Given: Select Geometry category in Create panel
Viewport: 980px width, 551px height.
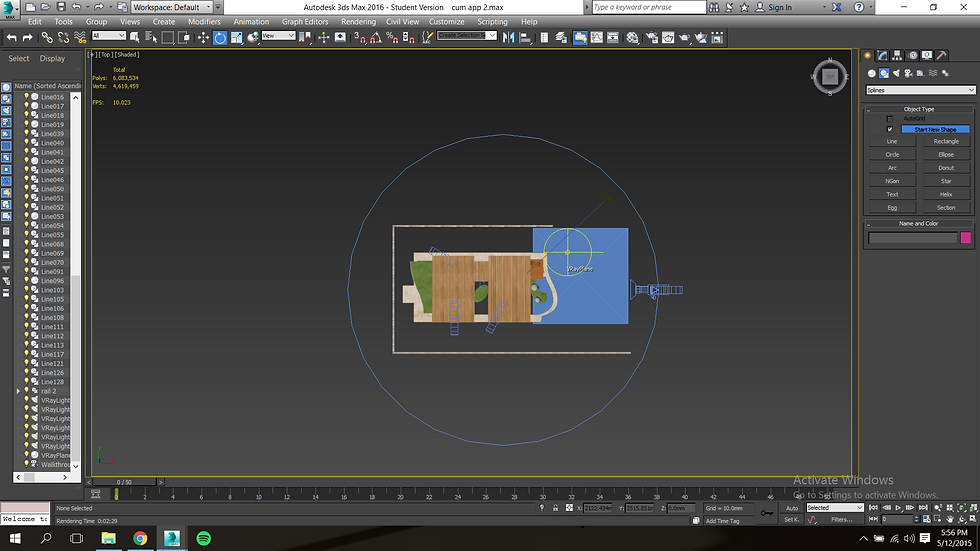Looking at the screenshot, I should 872,73.
